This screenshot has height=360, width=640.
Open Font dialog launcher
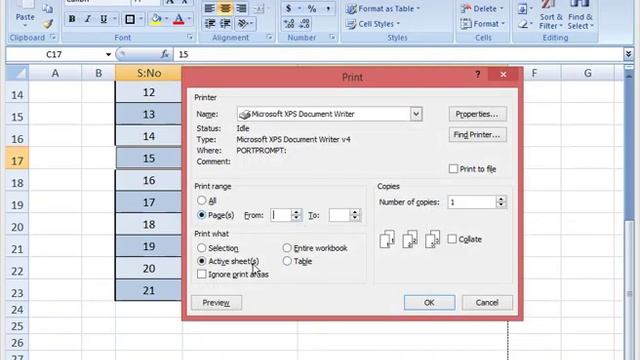pos(190,37)
